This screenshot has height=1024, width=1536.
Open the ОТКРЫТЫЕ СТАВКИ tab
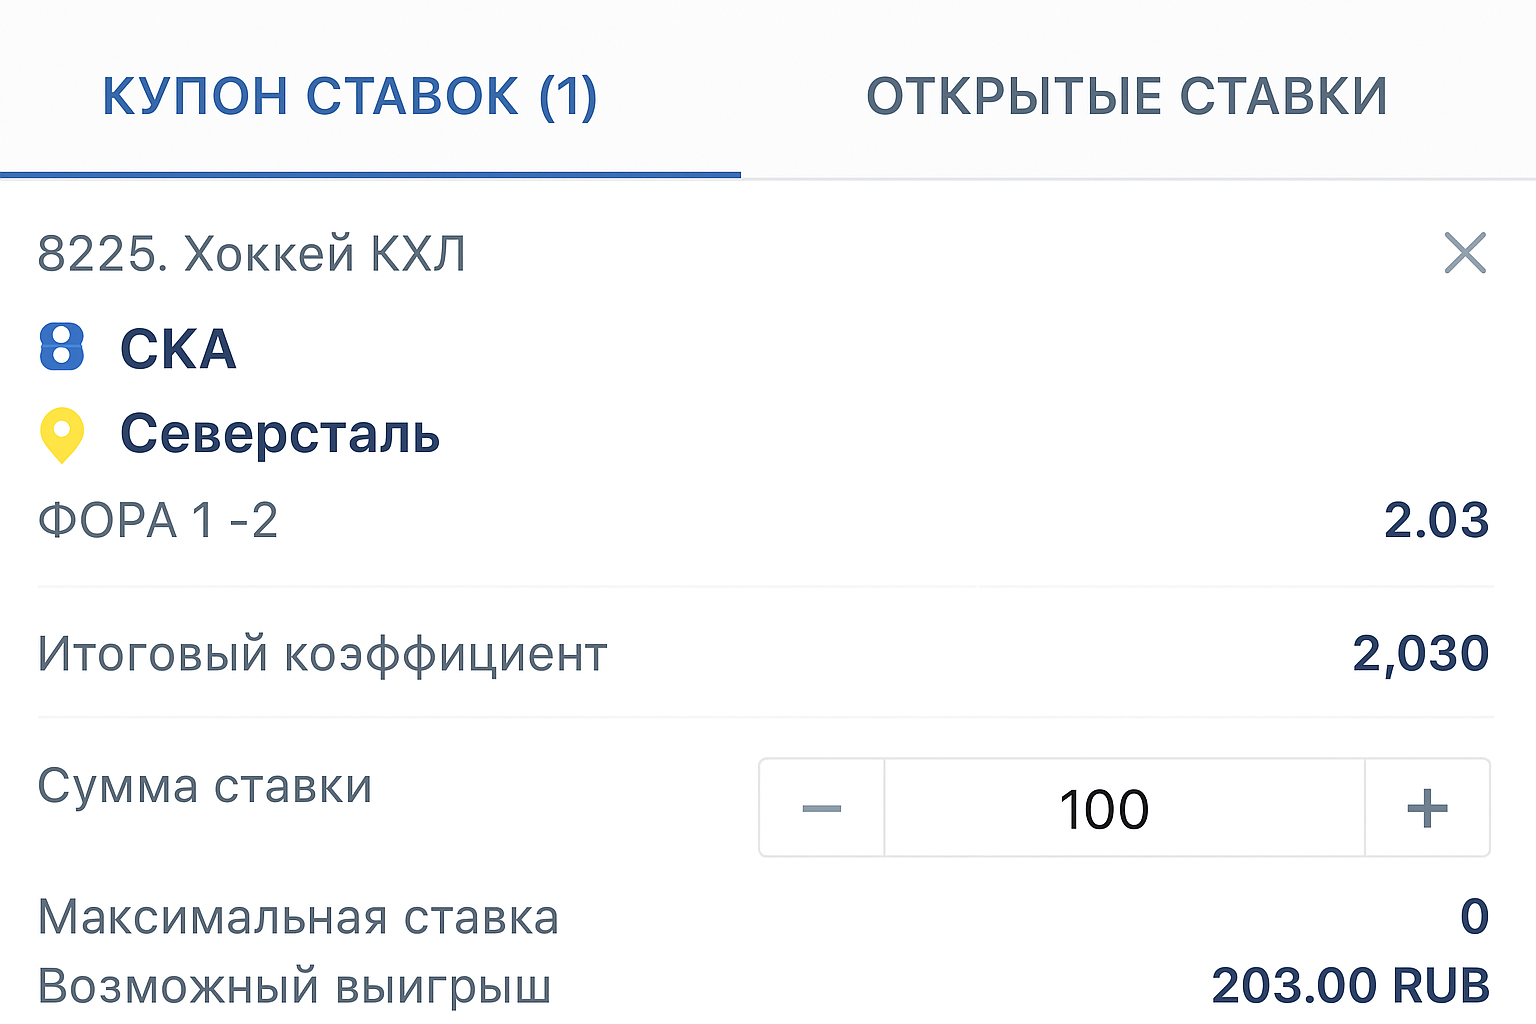(x=1126, y=96)
